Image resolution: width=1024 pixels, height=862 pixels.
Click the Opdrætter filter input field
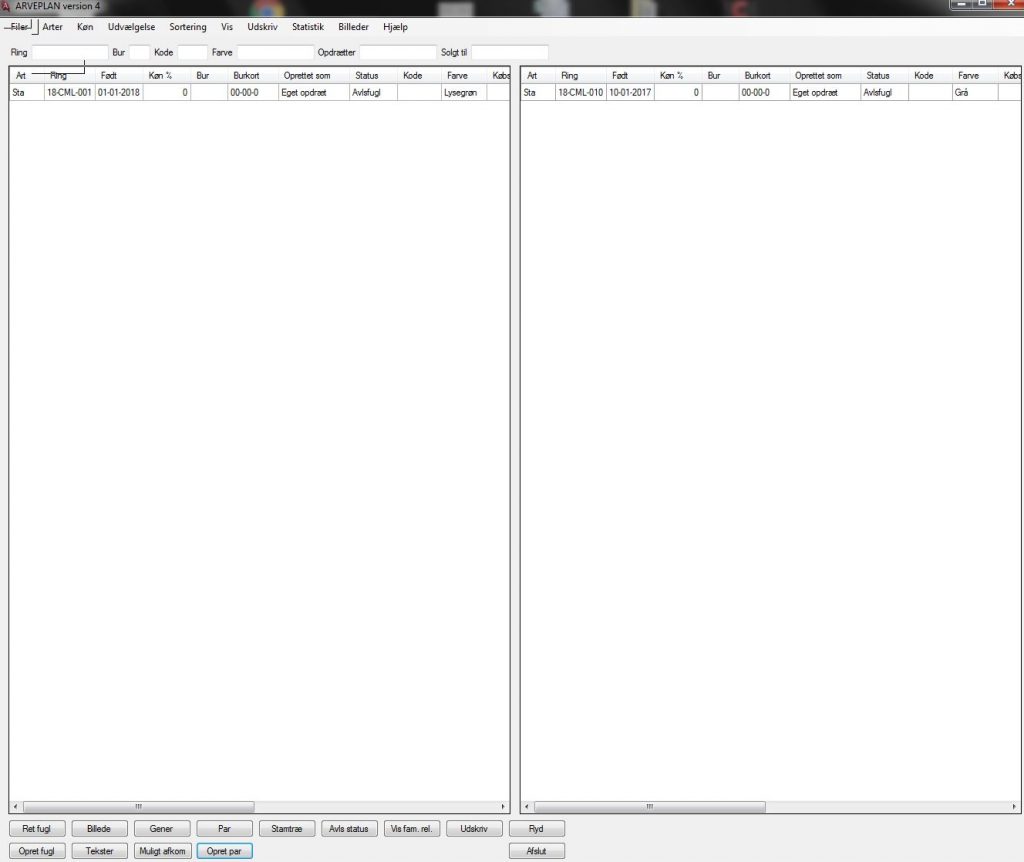(398, 52)
